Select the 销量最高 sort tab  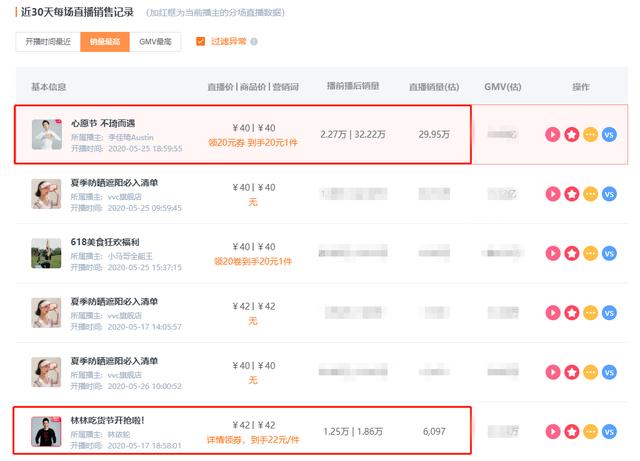click(x=105, y=42)
